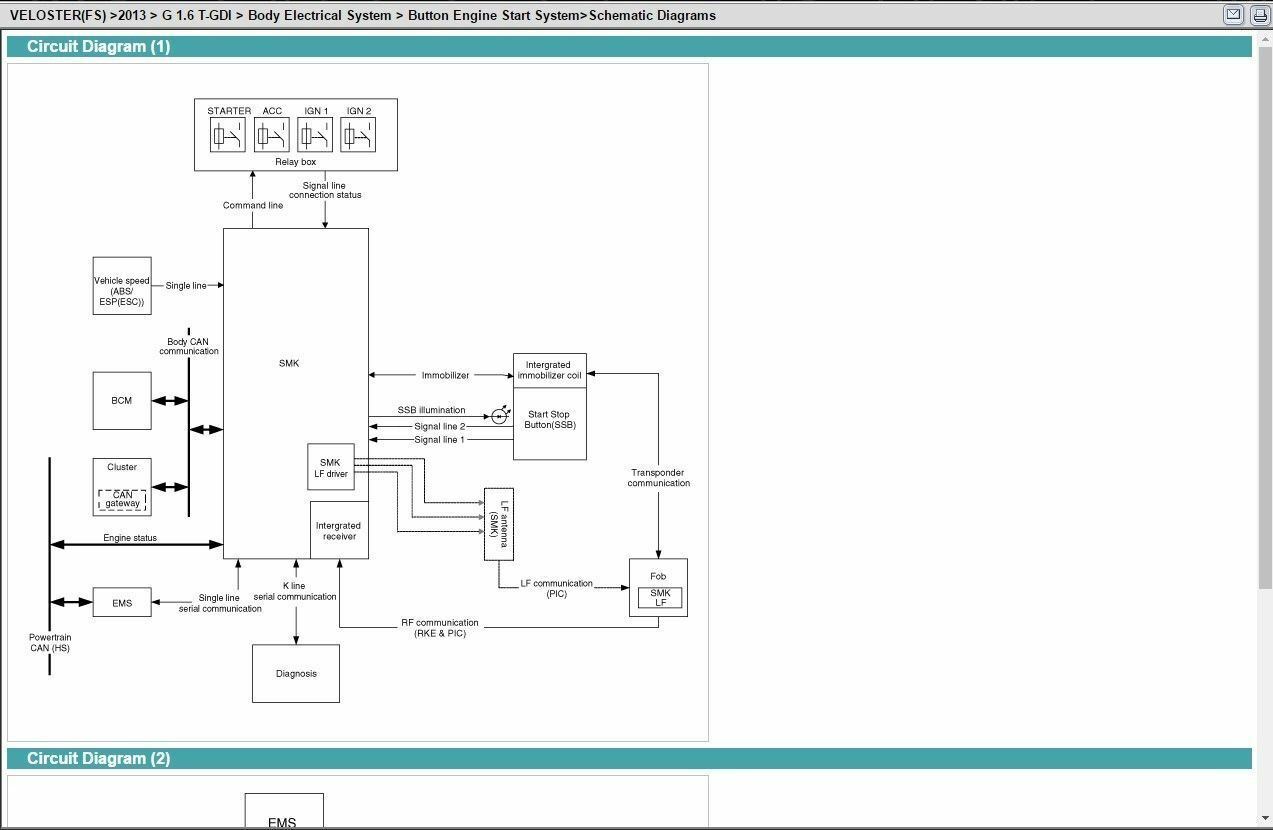The image size is (1273, 830).
Task: Click the SSB illumination lamp symbol
Action: [500, 415]
